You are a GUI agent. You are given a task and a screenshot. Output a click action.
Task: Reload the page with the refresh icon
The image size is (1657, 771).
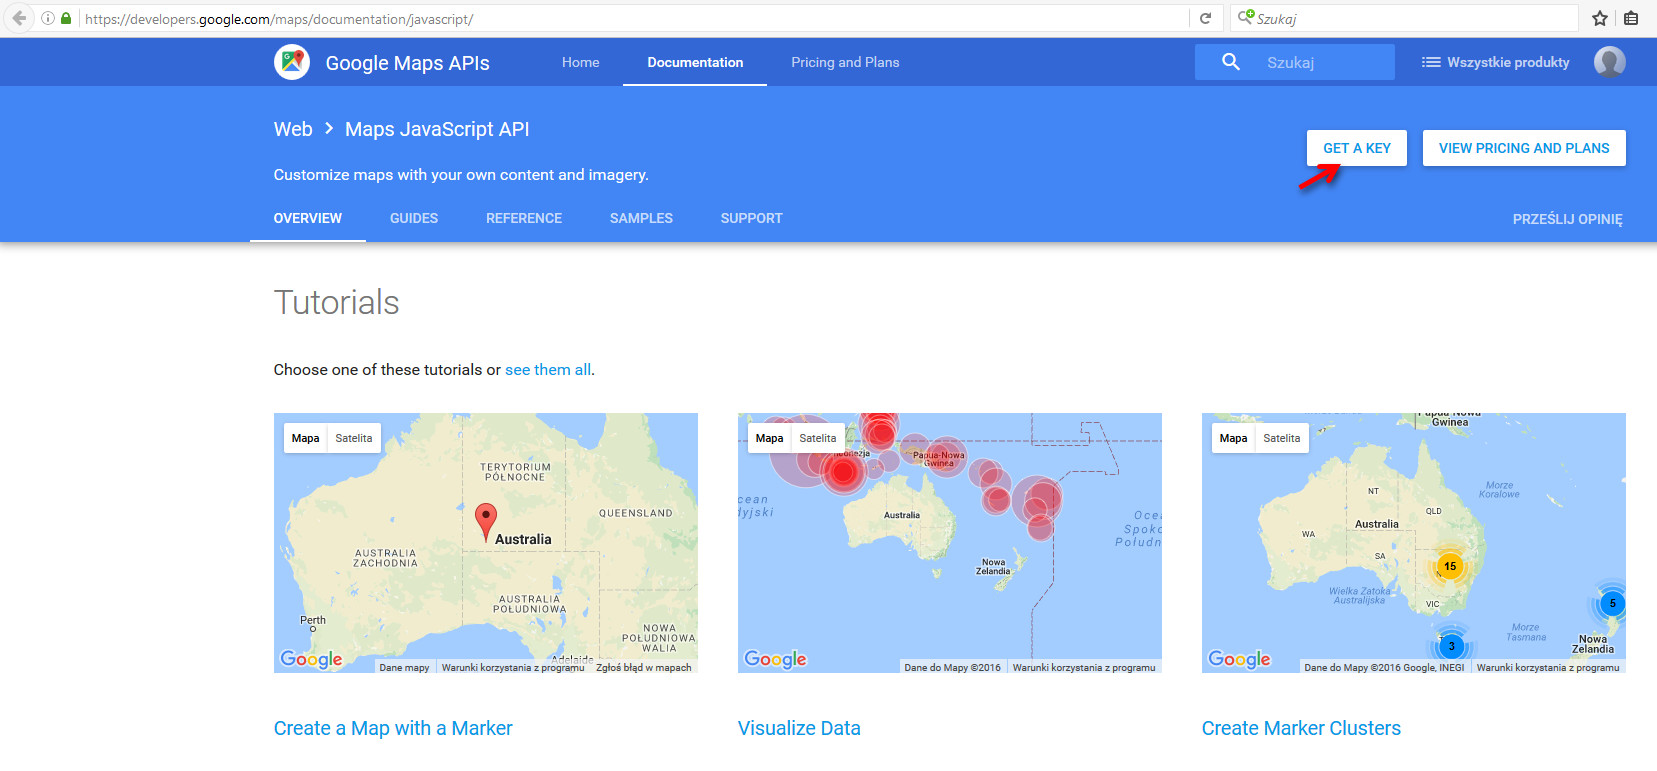pos(1205,18)
